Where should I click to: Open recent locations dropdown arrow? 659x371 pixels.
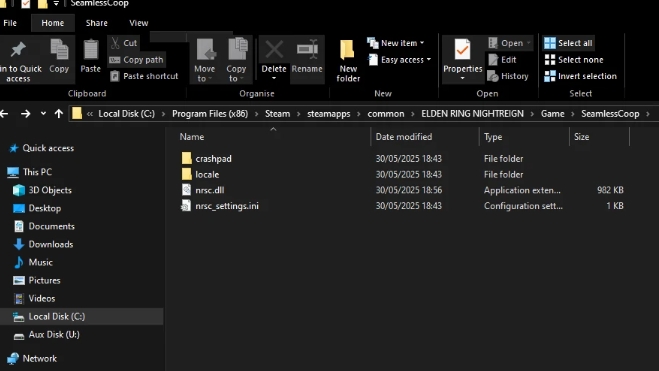point(43,113)
